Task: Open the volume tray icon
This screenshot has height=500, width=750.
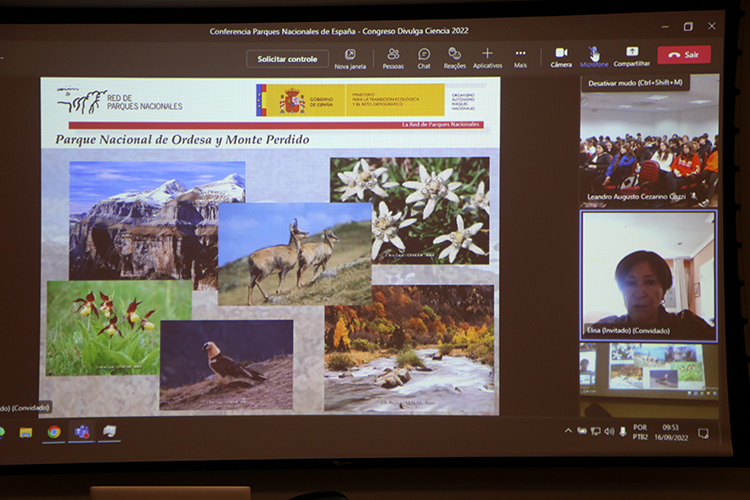Action: click(x=609, y=432)
